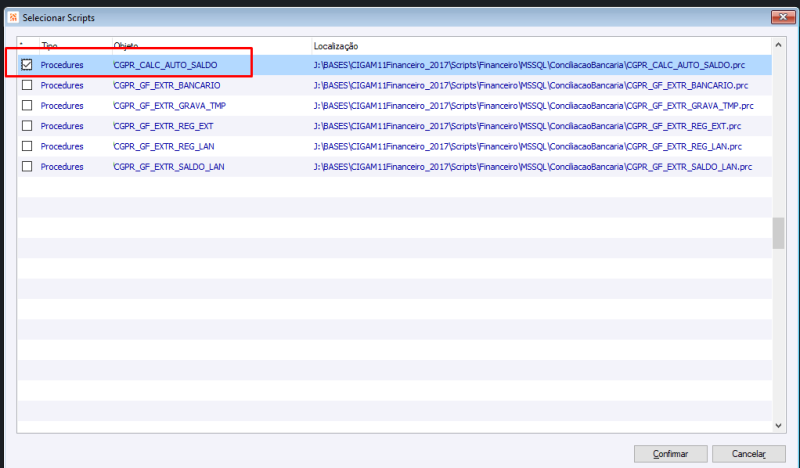
Task: Click the path ending CGPR_GF_EXTR_GRAVA_TMP.prc
Action: tap(533, 106)
